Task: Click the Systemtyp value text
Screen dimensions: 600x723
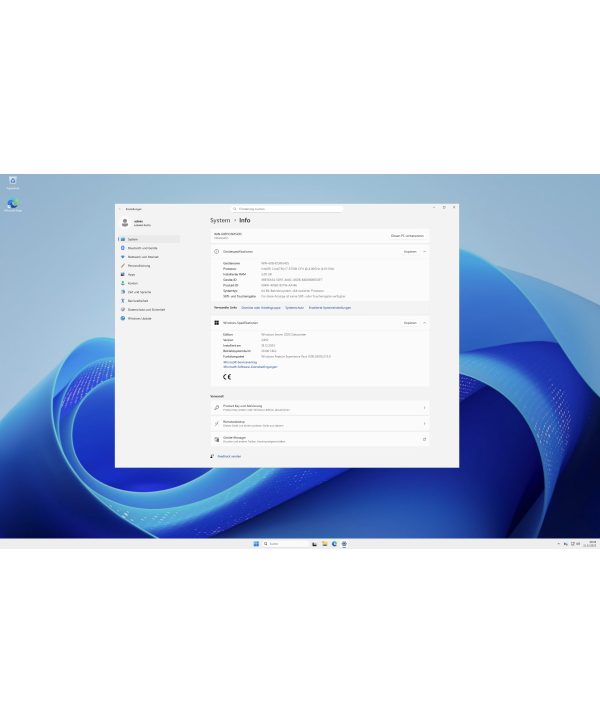Action: pos(292,291)
